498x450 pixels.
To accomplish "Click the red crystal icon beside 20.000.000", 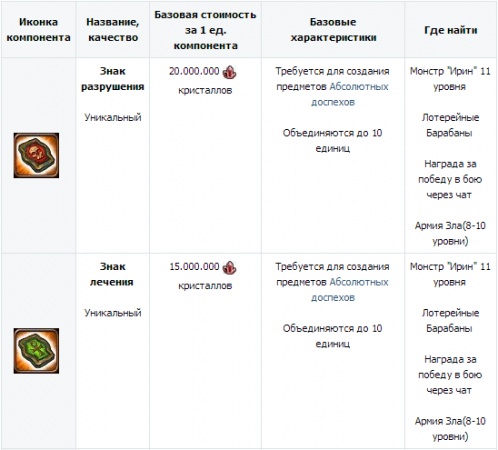I will [x=229, y=72].
